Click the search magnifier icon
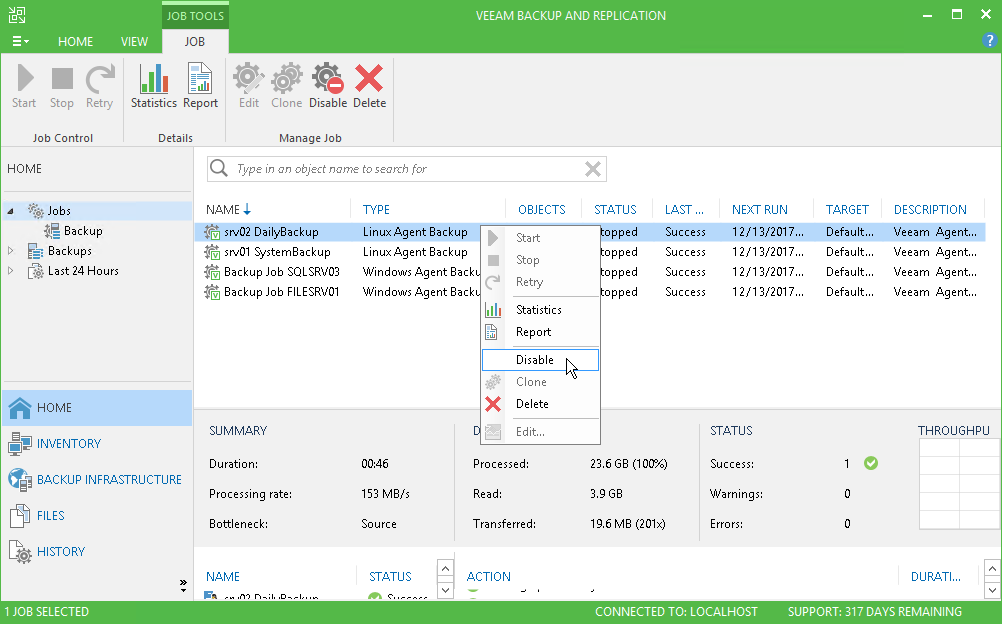1002x624 pixels. (x=219, y=168)
